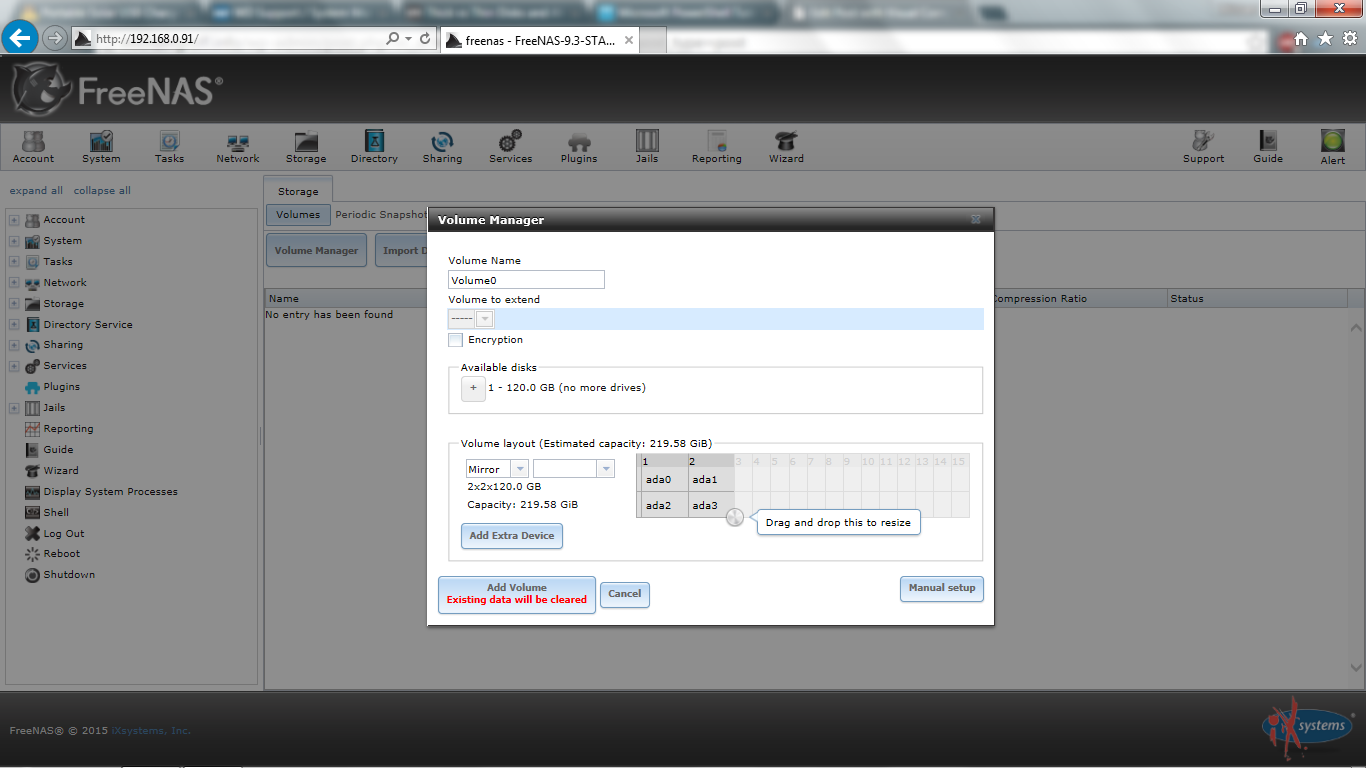Image resolution: width=1366 pixels, height=768 pixels.
Task: Open the Plugins toolbar icon
Action: [578, 146]
